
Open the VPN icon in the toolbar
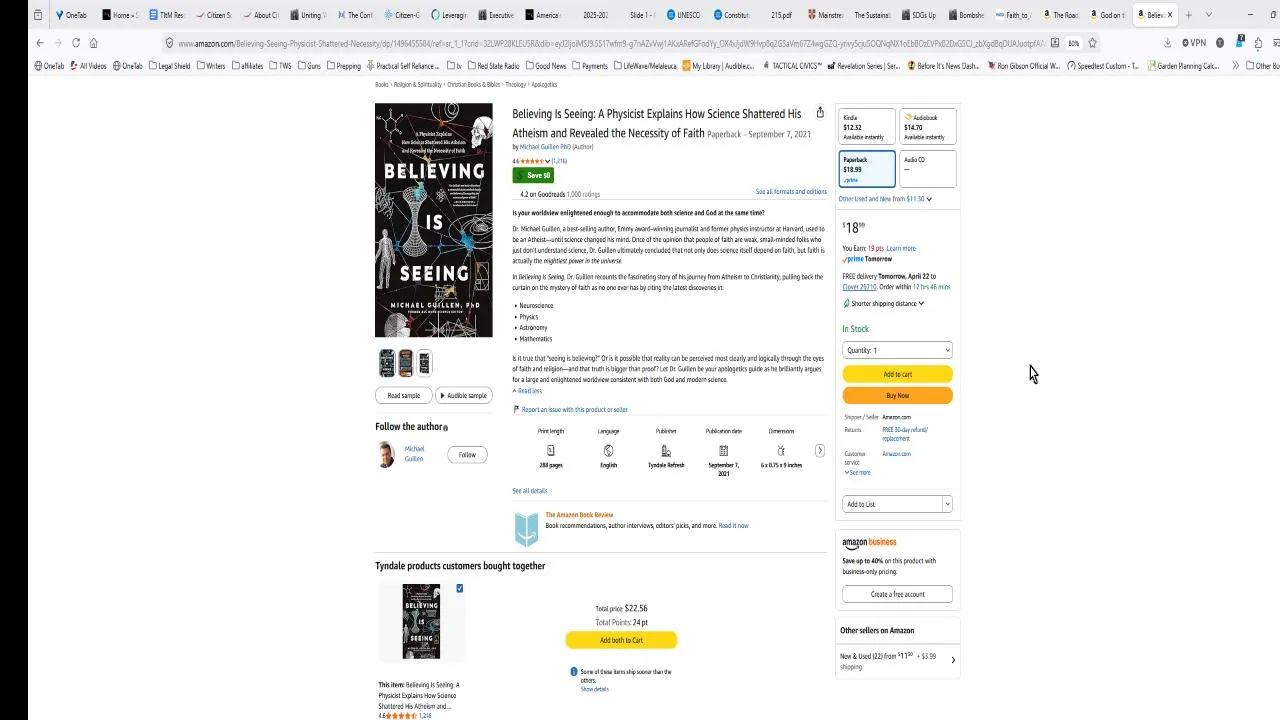coord(1193,43)
